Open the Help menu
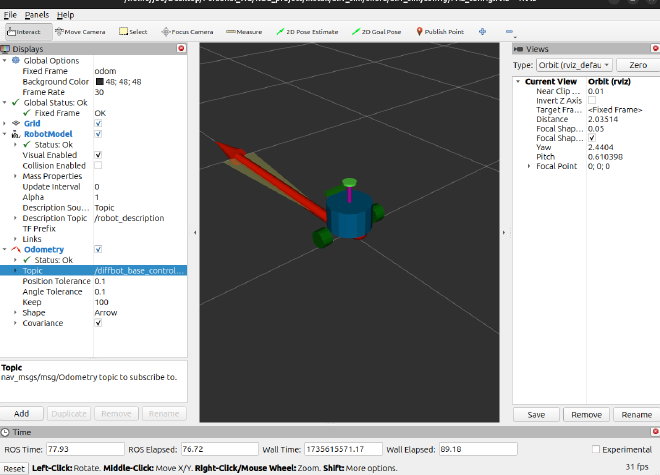 pyautogui.click(x=65, y=15)
